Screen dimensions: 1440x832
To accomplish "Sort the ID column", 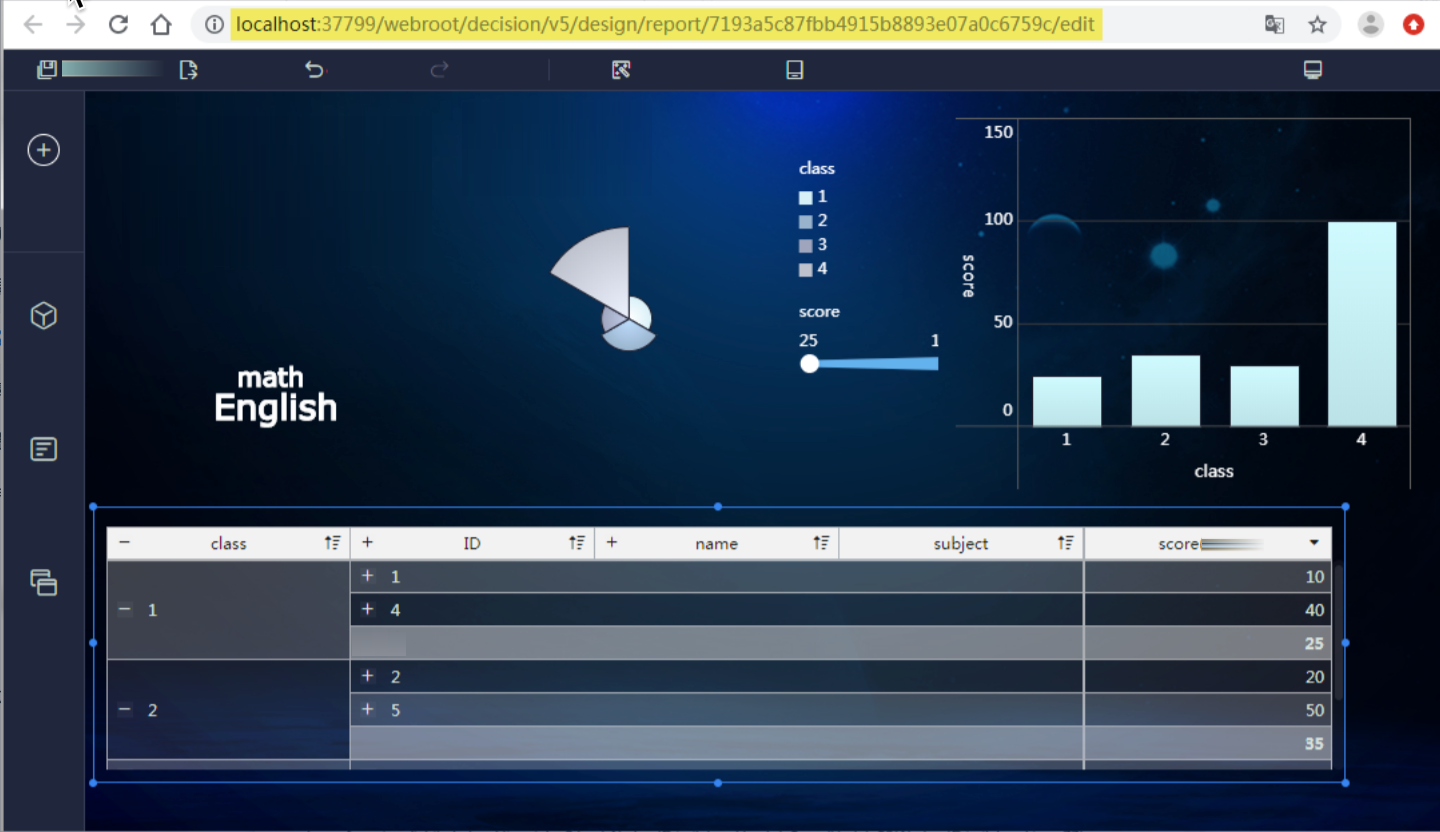I will pyautogui.click(x=577, y=543).
